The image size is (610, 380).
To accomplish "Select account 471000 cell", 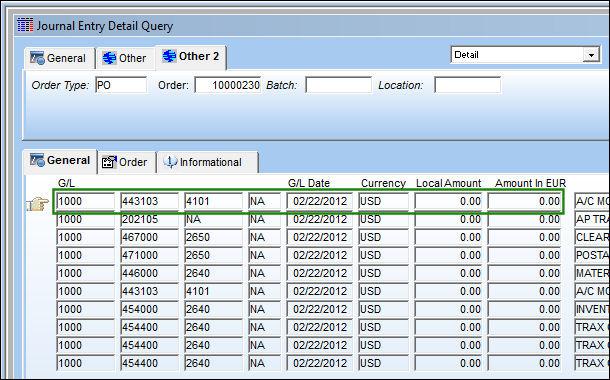I will coord(149,255).
